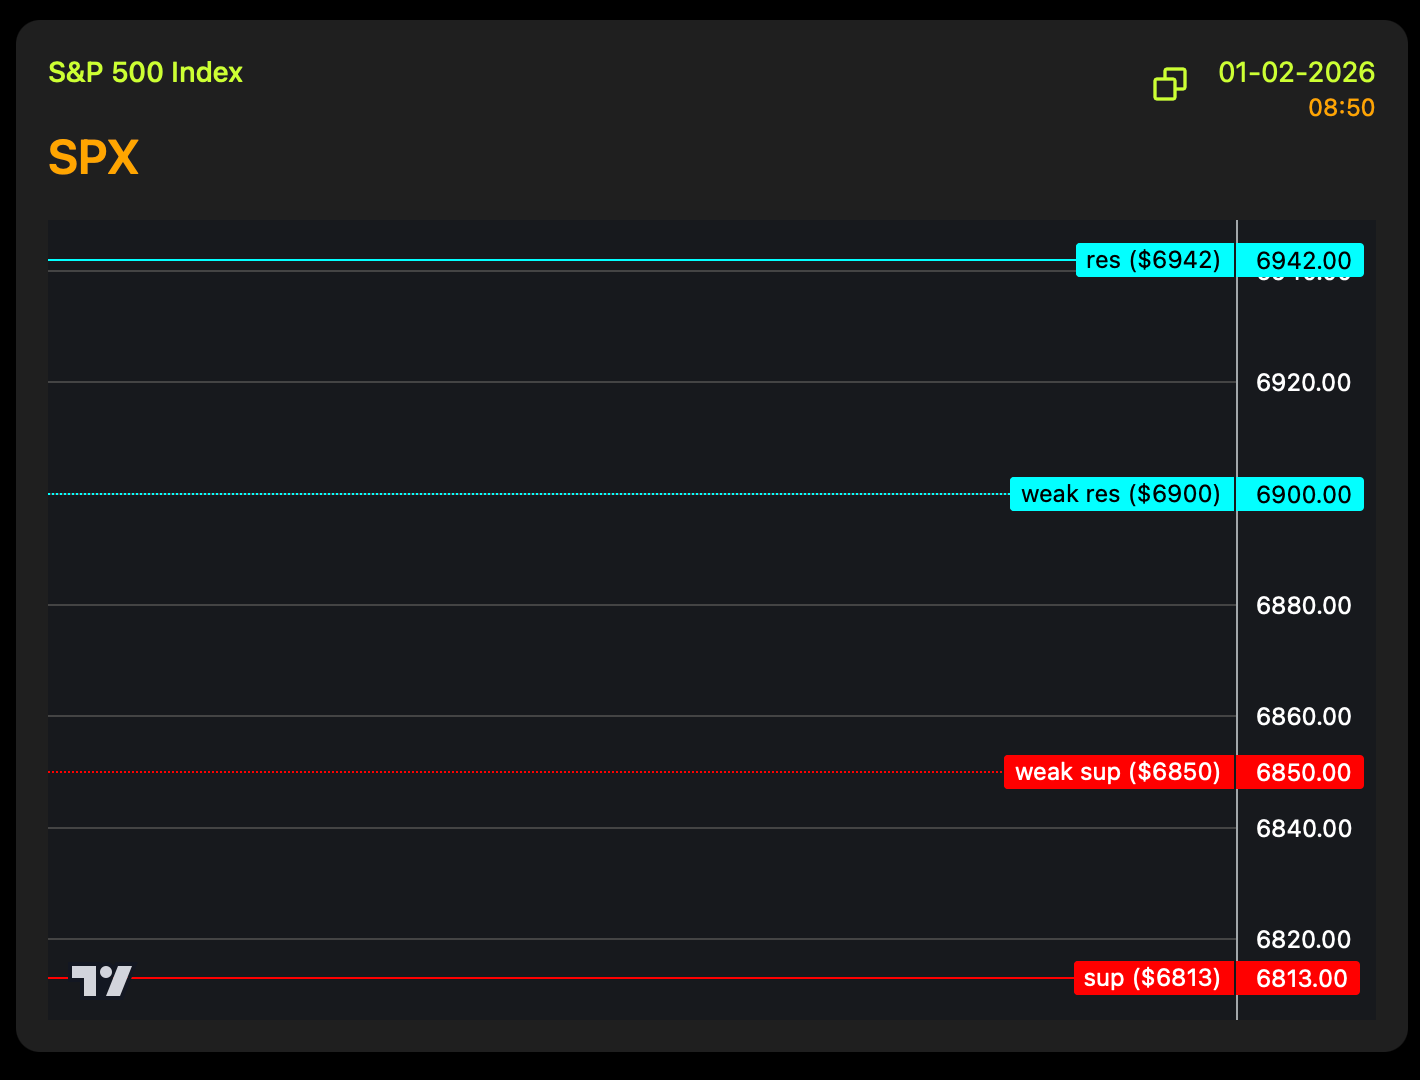Click the S&P 500 Index title
The height and width of the screenshot is (1080, 1420).
click(146, 73)
